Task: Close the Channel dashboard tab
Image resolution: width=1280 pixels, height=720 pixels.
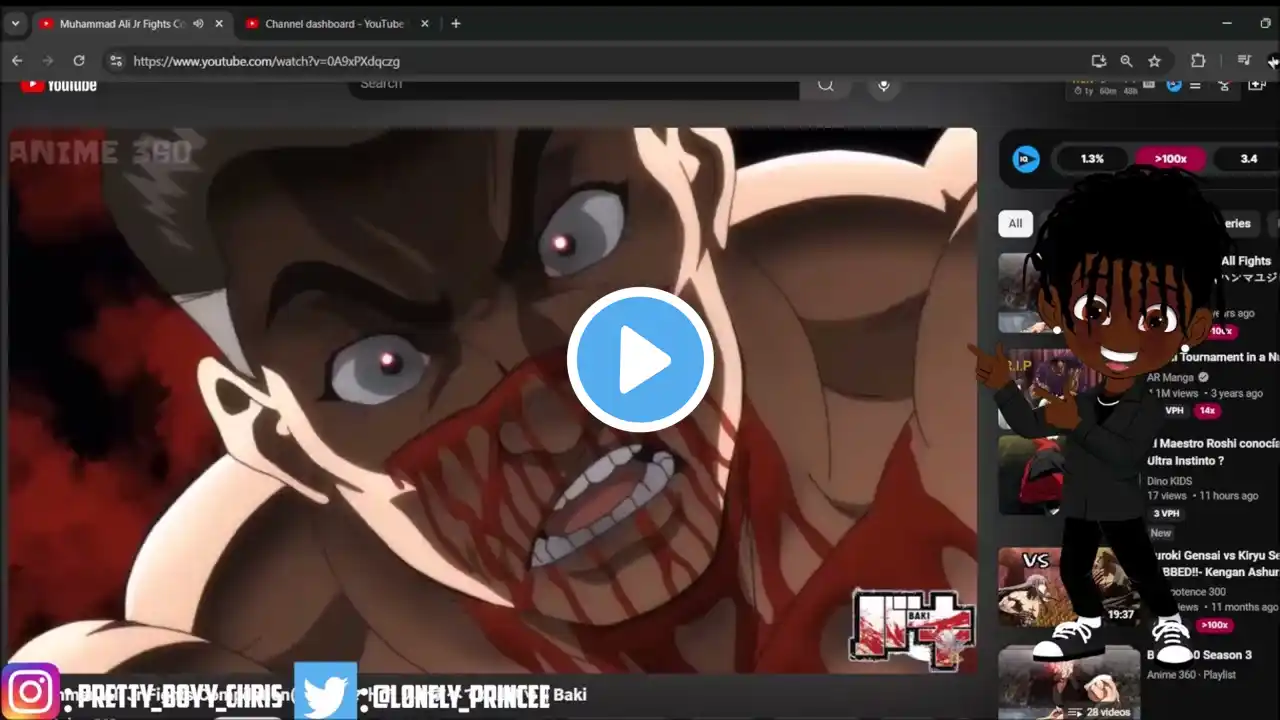Action: (425, 23)
